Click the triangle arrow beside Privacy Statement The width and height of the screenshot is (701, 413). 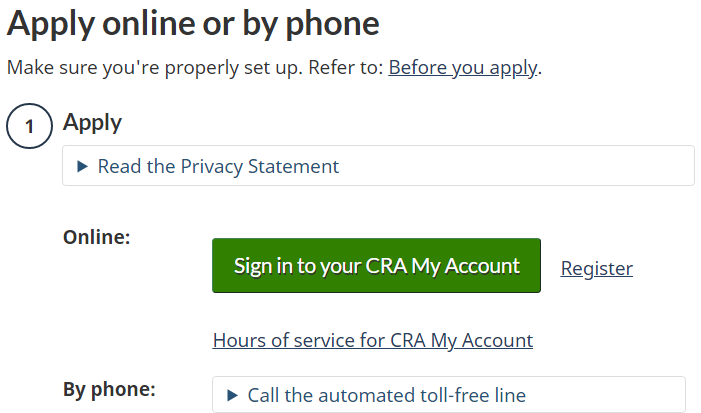pos(82,167)
